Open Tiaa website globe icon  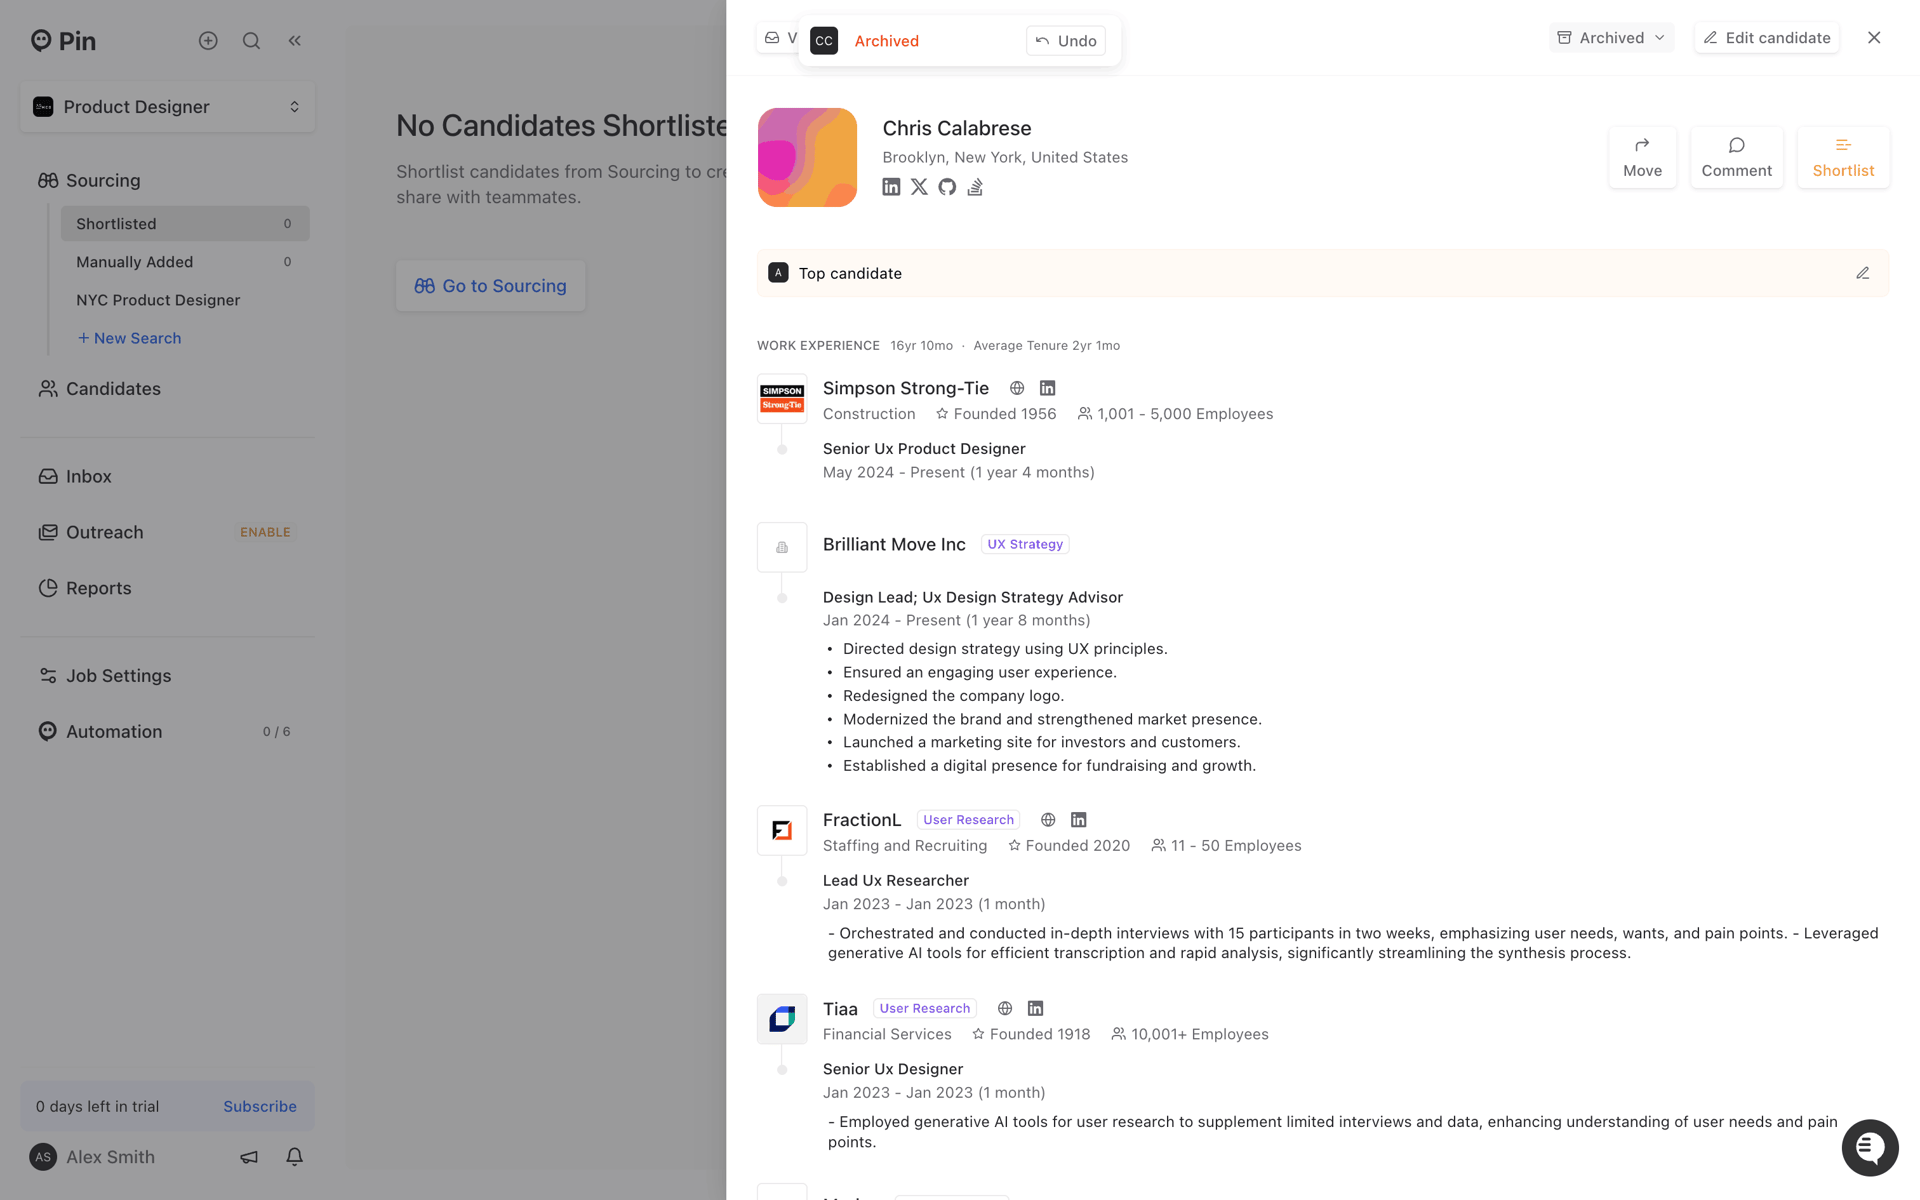click(x=1005, y=1009)
